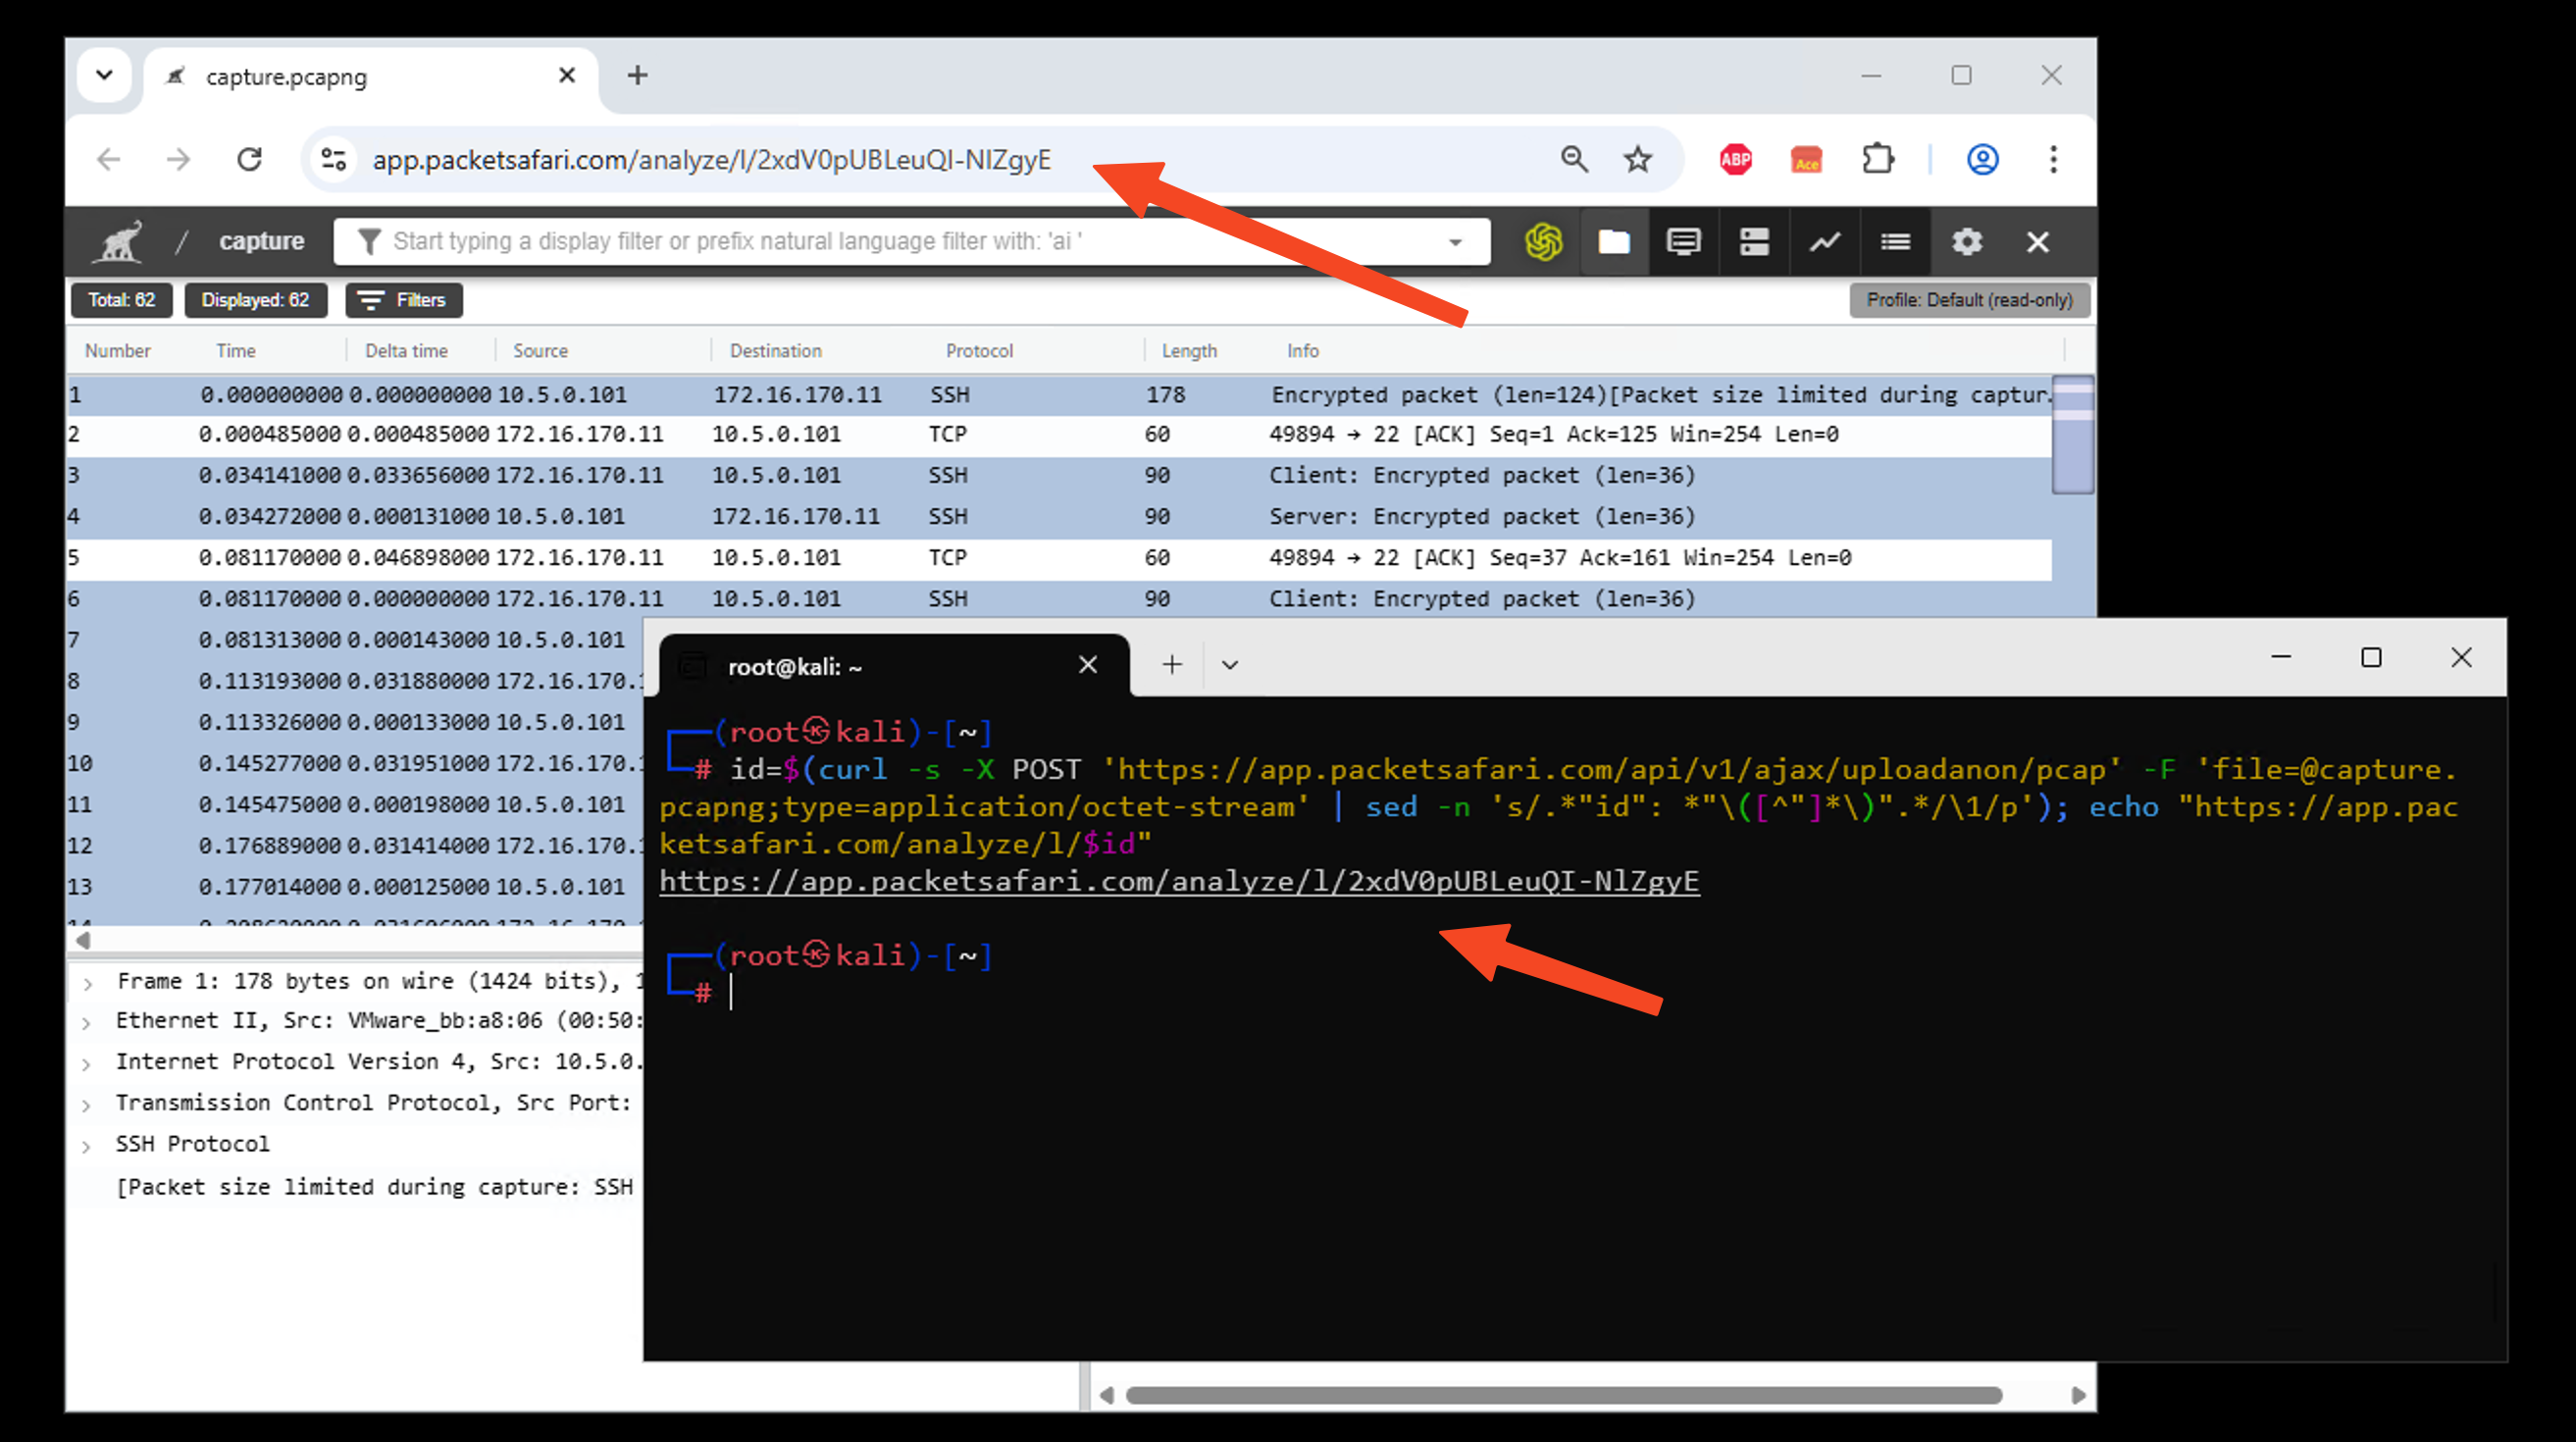2576x1442 pixels.
Task: Click the PacketSafari elephant logo
Action: [118, 241]
